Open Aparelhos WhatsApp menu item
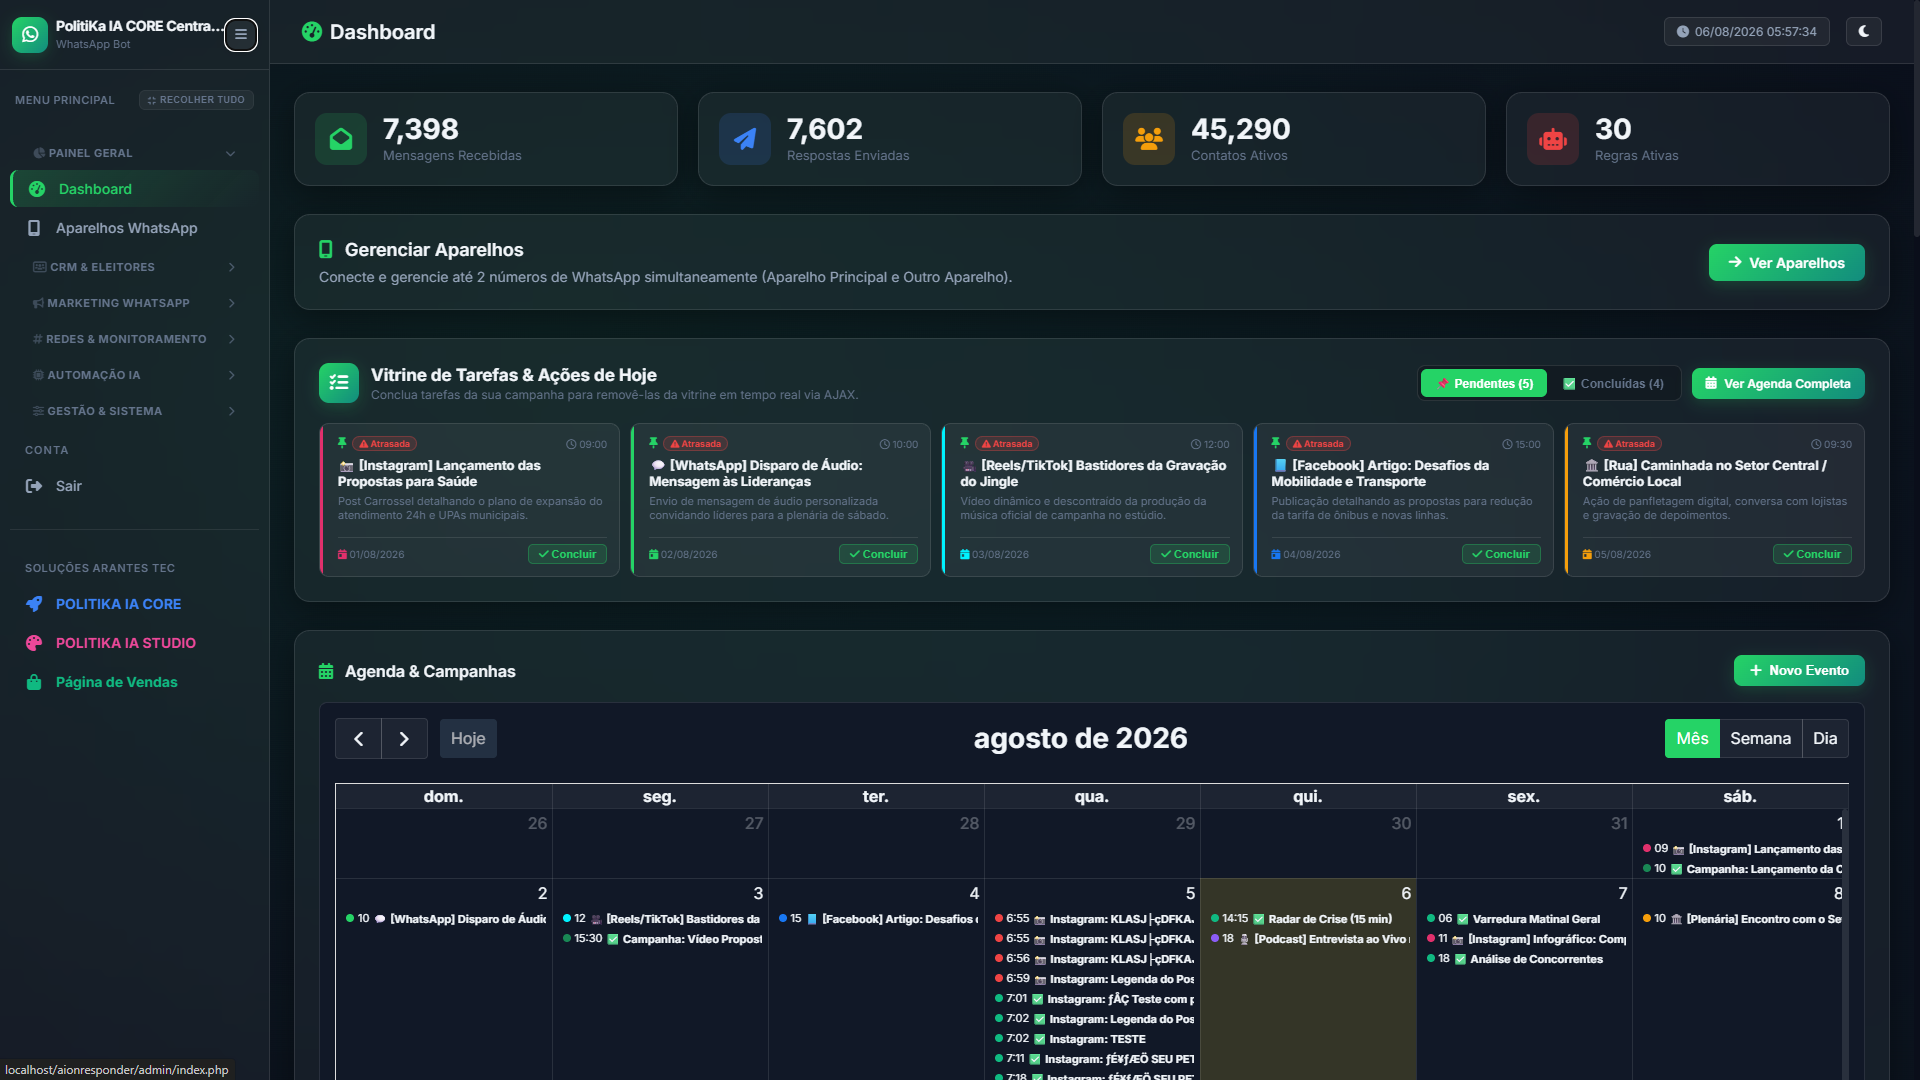 pos(135,228)
